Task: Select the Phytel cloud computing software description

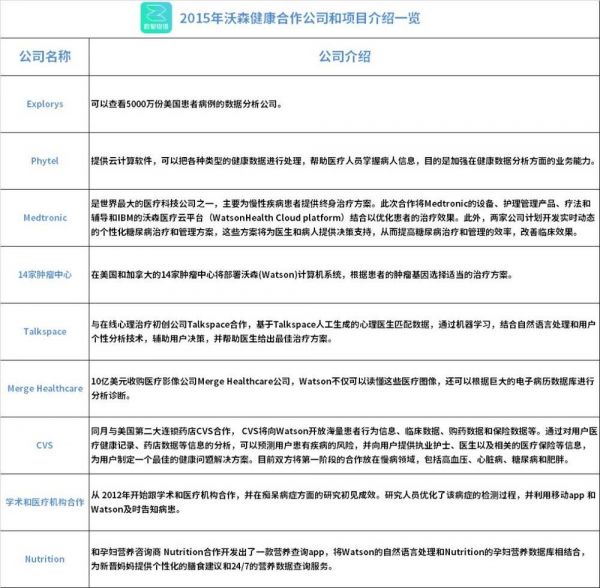Action: tap(342, 160)
